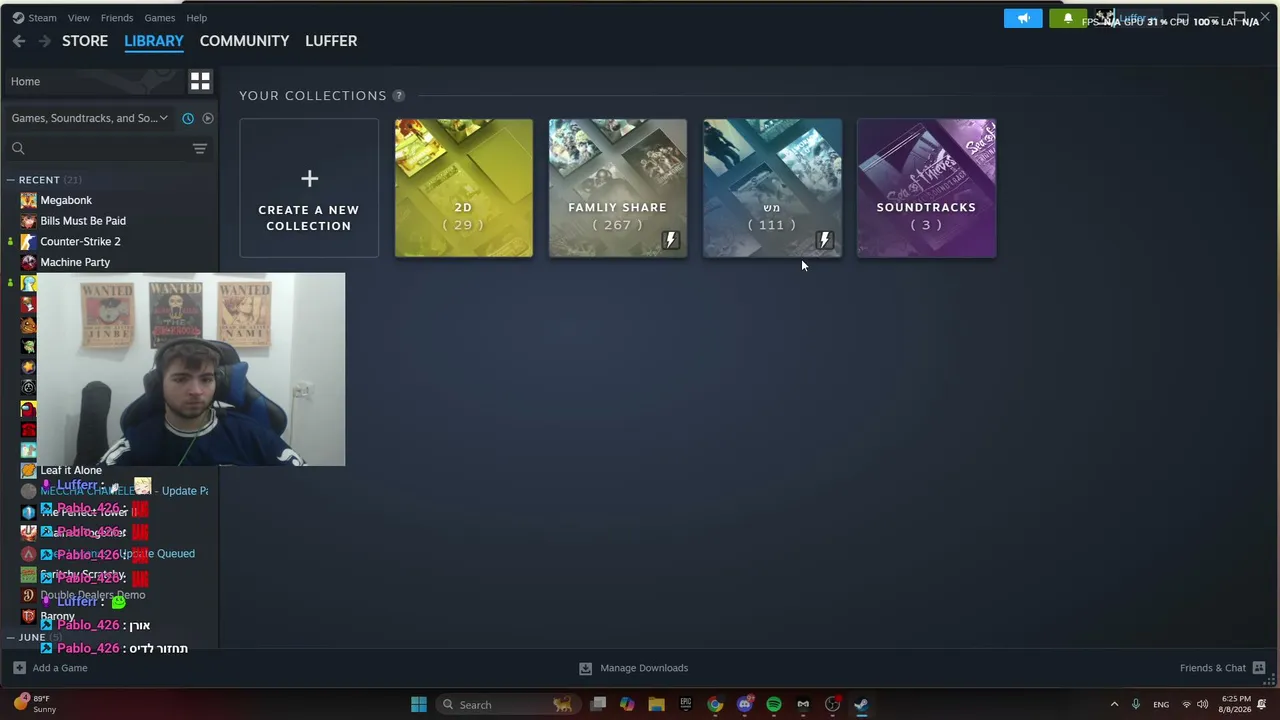Open the volume tray icon

click(1202, 705)
